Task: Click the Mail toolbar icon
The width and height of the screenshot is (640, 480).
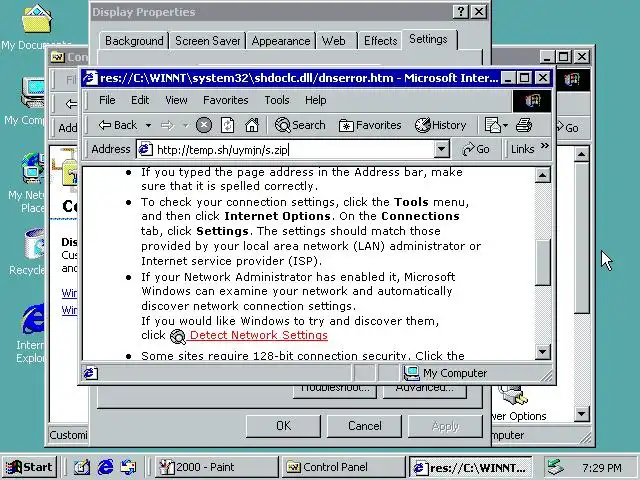Action: pos(492,125)
